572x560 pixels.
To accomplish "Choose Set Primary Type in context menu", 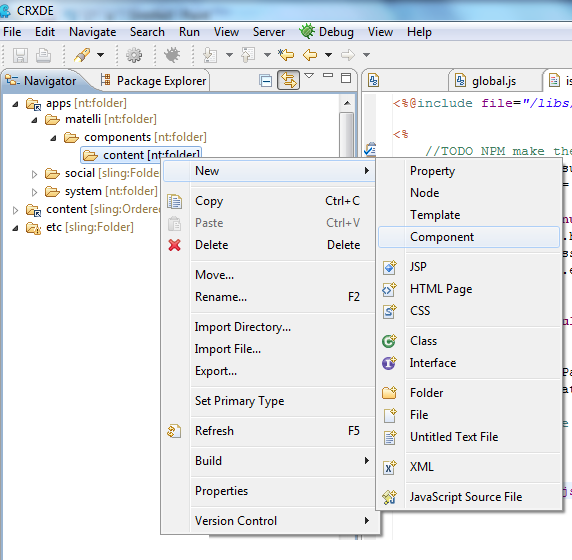I will (x=268, y=401).
